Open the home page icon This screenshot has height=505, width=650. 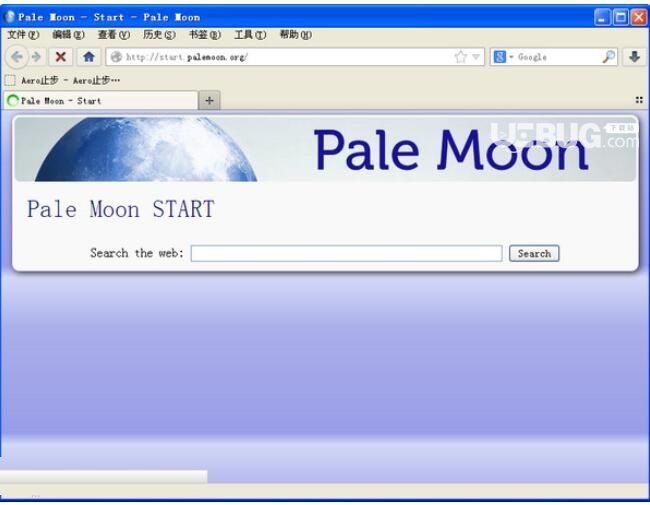[89, 57]
